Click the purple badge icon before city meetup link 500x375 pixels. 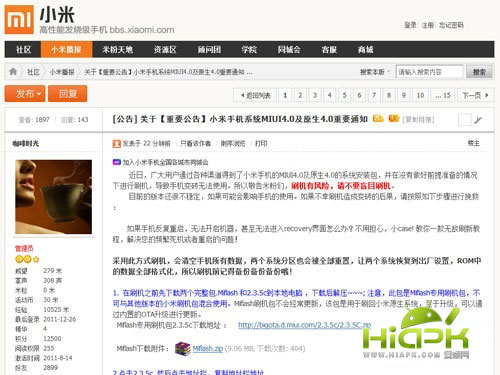pyautogui.click(x=116, y=162)
